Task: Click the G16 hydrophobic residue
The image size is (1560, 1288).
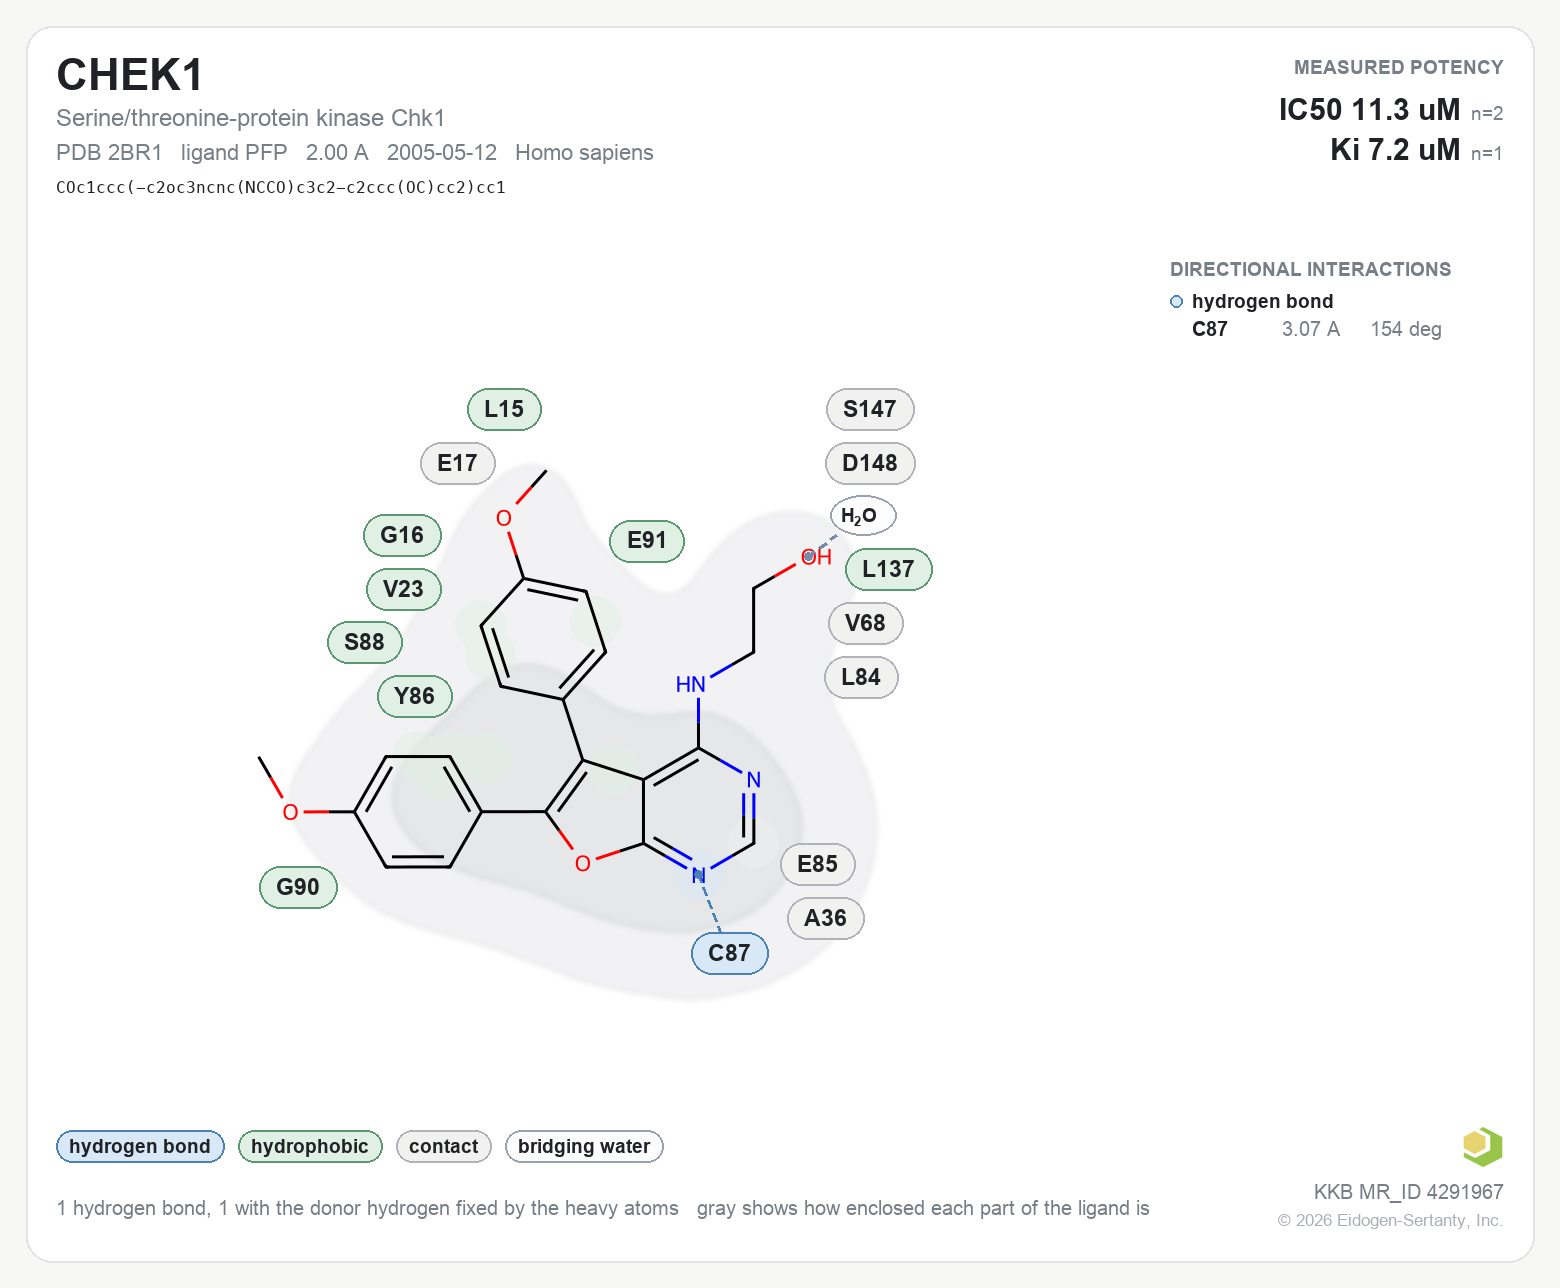Action: coord(402,535)
